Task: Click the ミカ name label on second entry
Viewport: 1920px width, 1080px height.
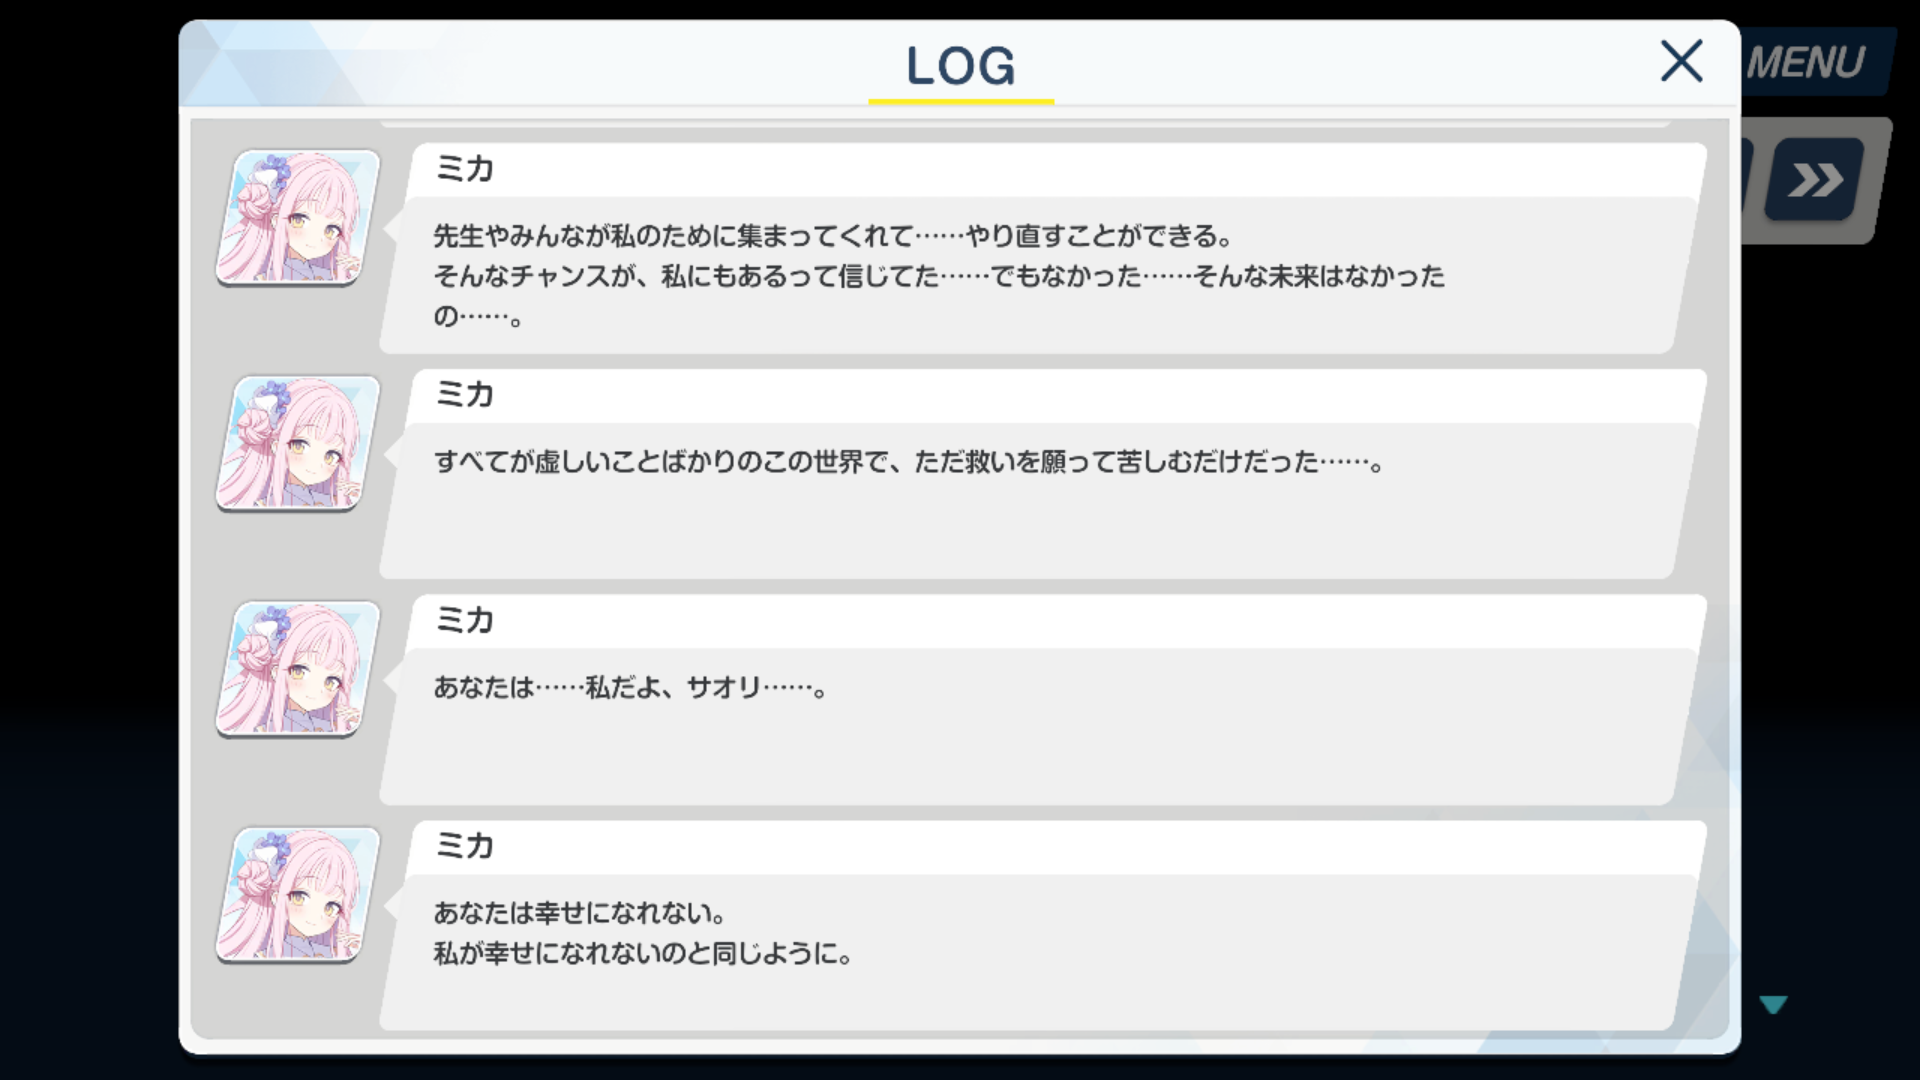Action: (x=465, y=395)
